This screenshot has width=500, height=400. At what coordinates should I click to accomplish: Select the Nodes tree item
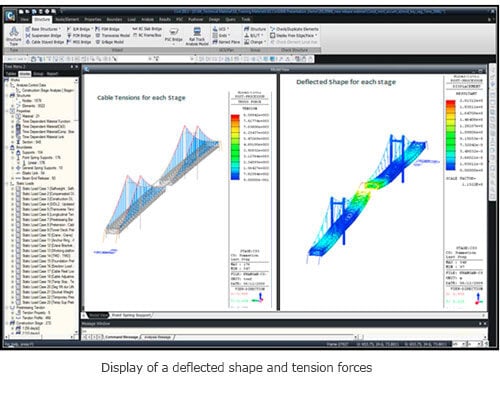pyautogui.click(x=32, y=101)
